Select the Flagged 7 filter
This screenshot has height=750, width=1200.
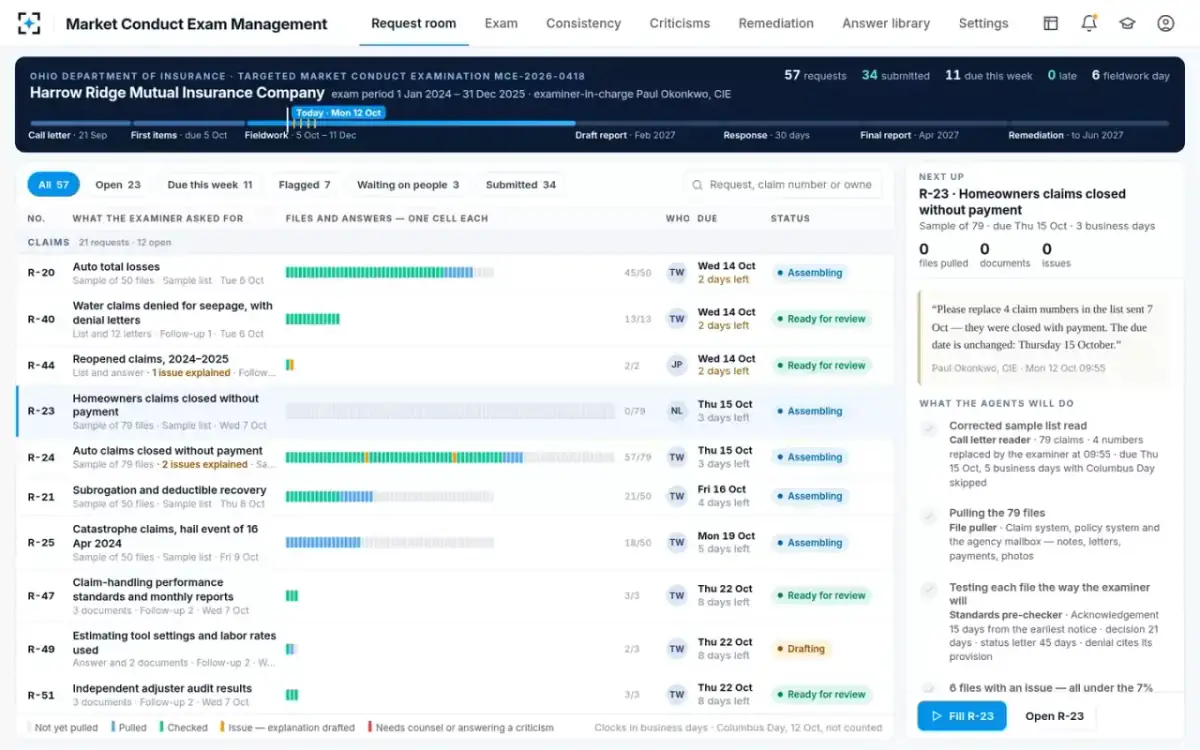tap(305, 185)
